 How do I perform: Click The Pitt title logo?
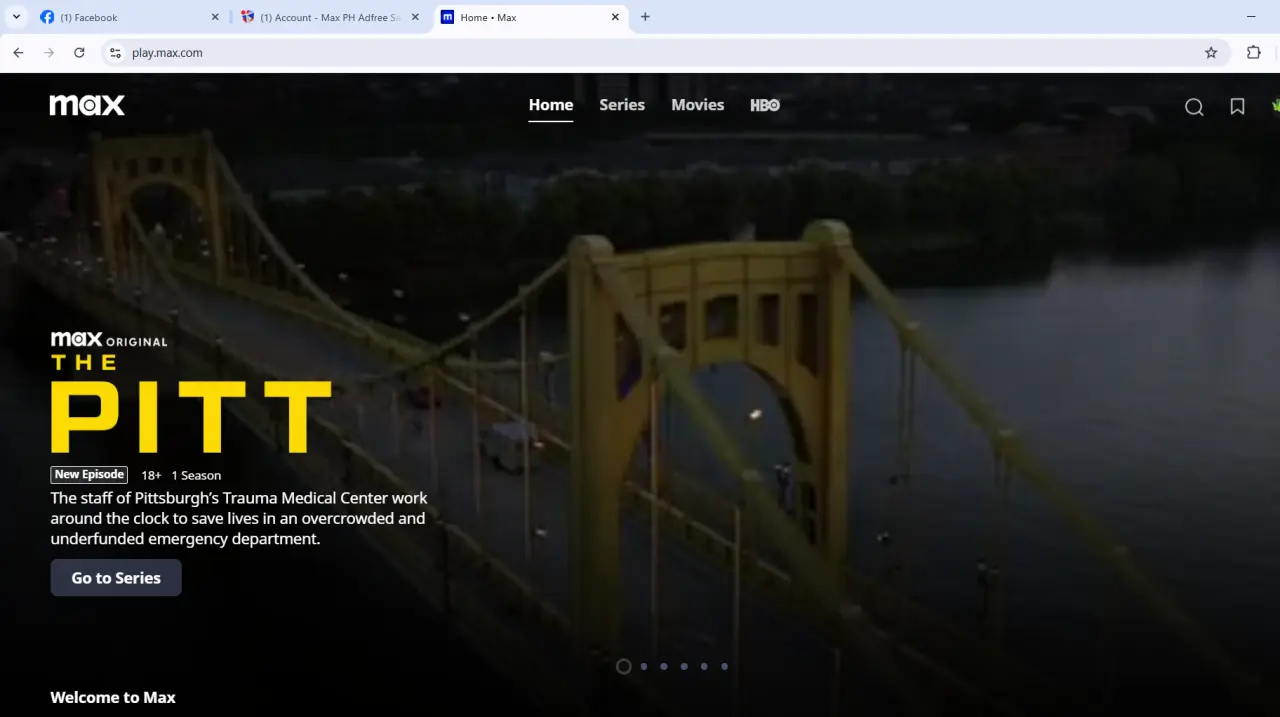pos(191,404)
